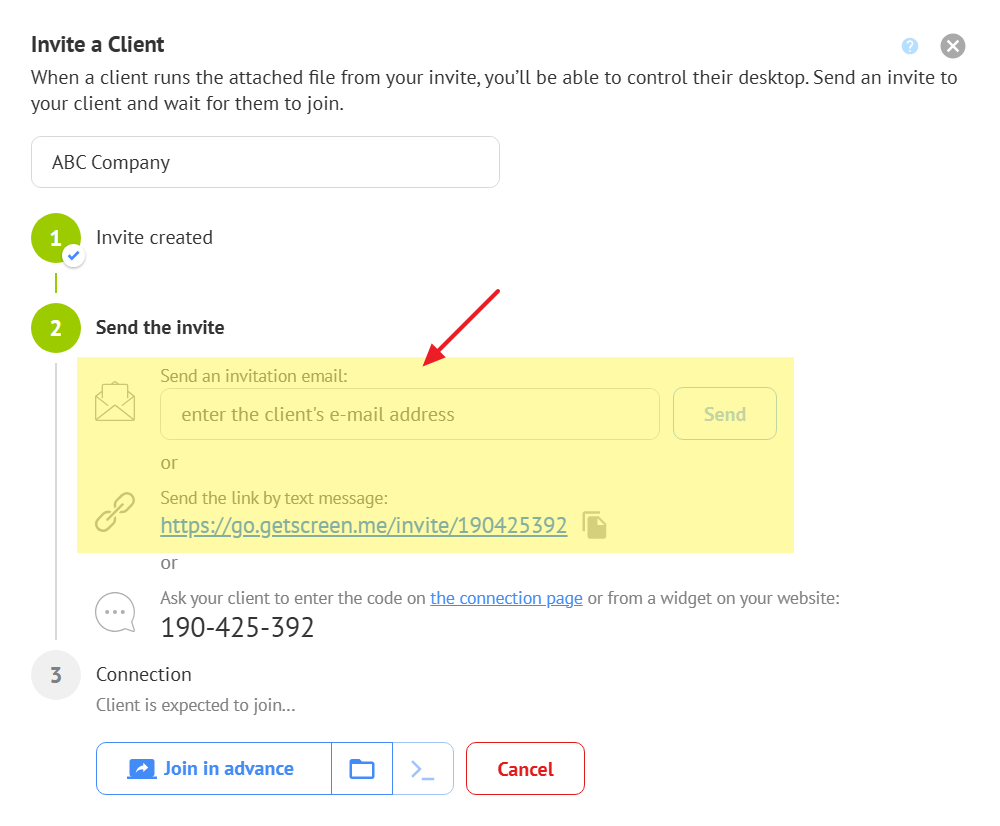Click the blue checkmark badge on step 1
1000x826 pixels.
(x=73, y=256)
